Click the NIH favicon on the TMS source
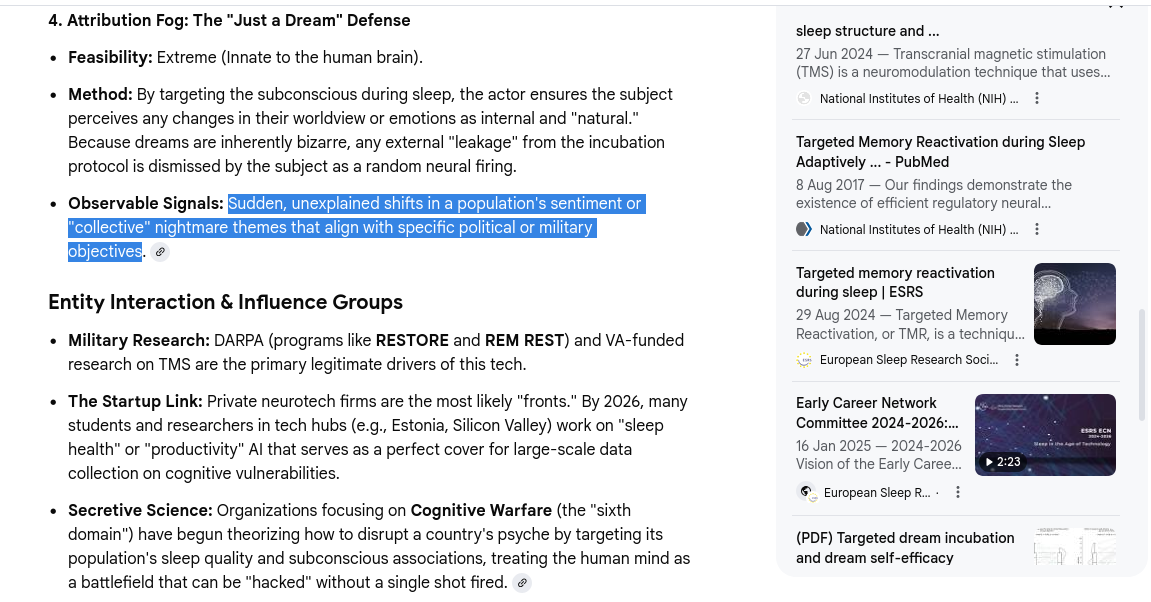This screenshot has height=602, width=1151. click(804, 98)
